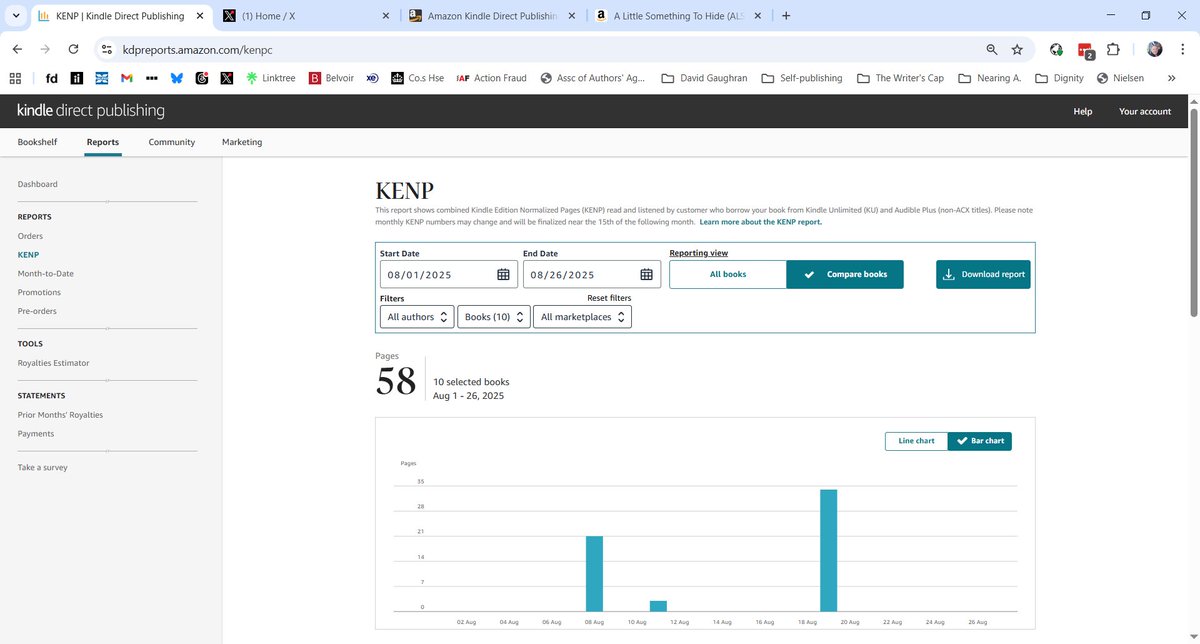Close the A Little Something To Hide tab

coord(757,16)
